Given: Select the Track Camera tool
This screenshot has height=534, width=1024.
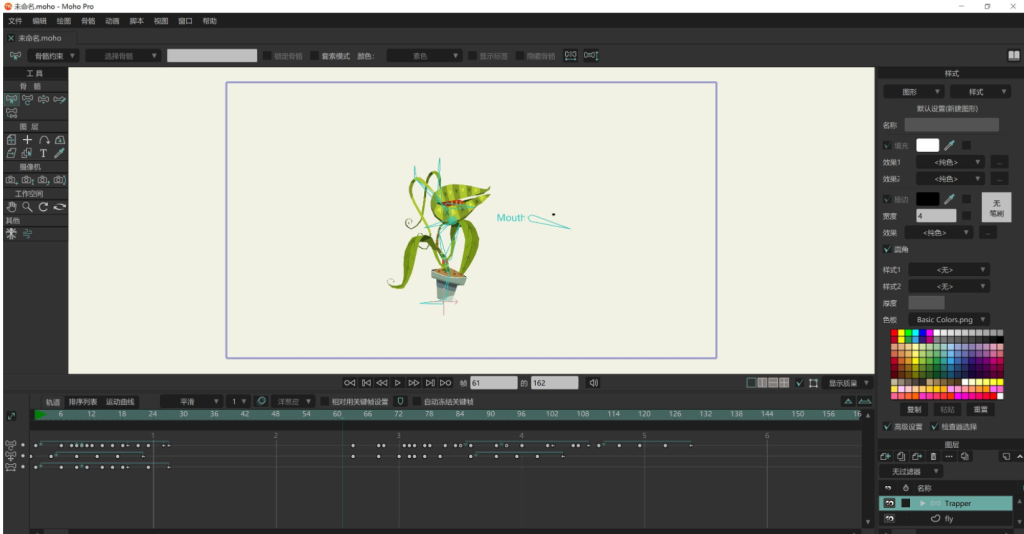Looking at the screenshot, I should coord(12,180).
